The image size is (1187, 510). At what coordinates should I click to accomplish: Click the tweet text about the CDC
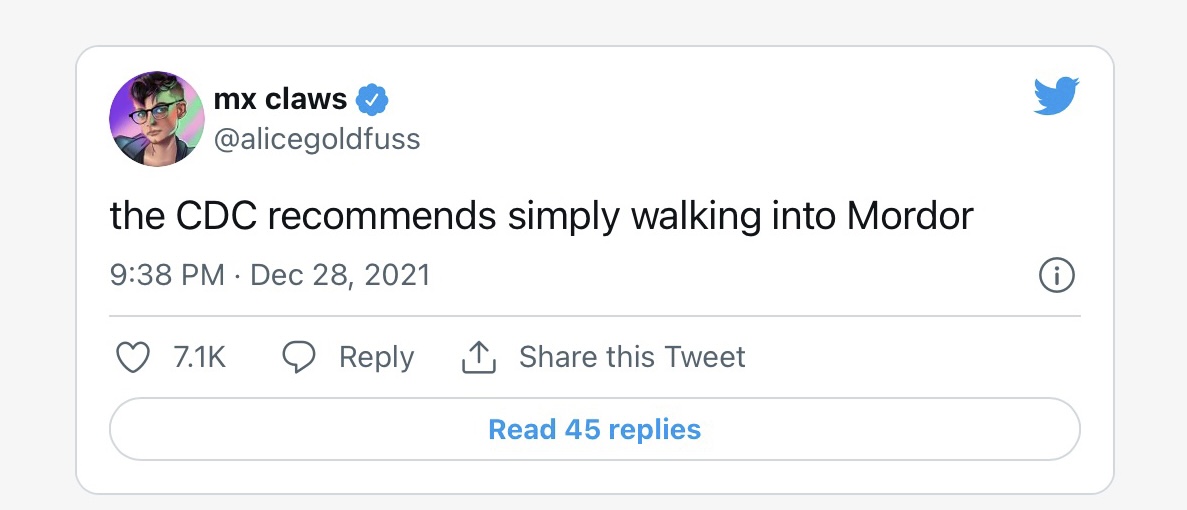pyautogui.click(x=541, y=216)
